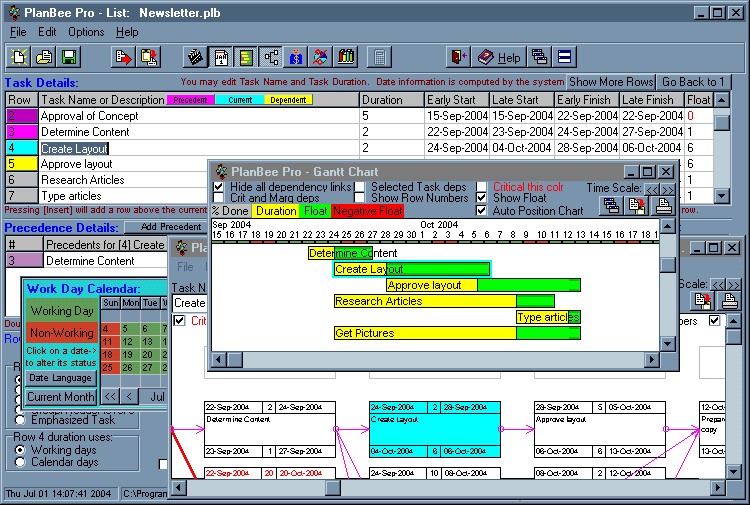
Task: Toggle Auto Position Chart checkbox
Action: [482, 211]
